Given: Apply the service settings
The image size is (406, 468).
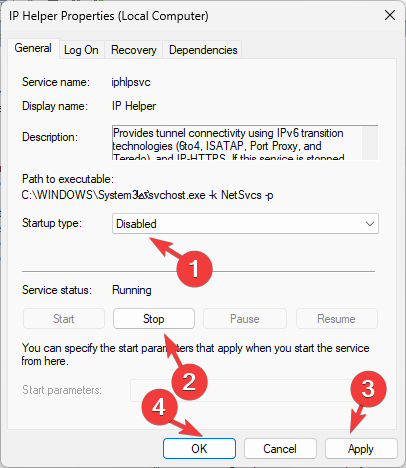Looking at the screenshot, I should pyautogui.click(x=361, y=449).
